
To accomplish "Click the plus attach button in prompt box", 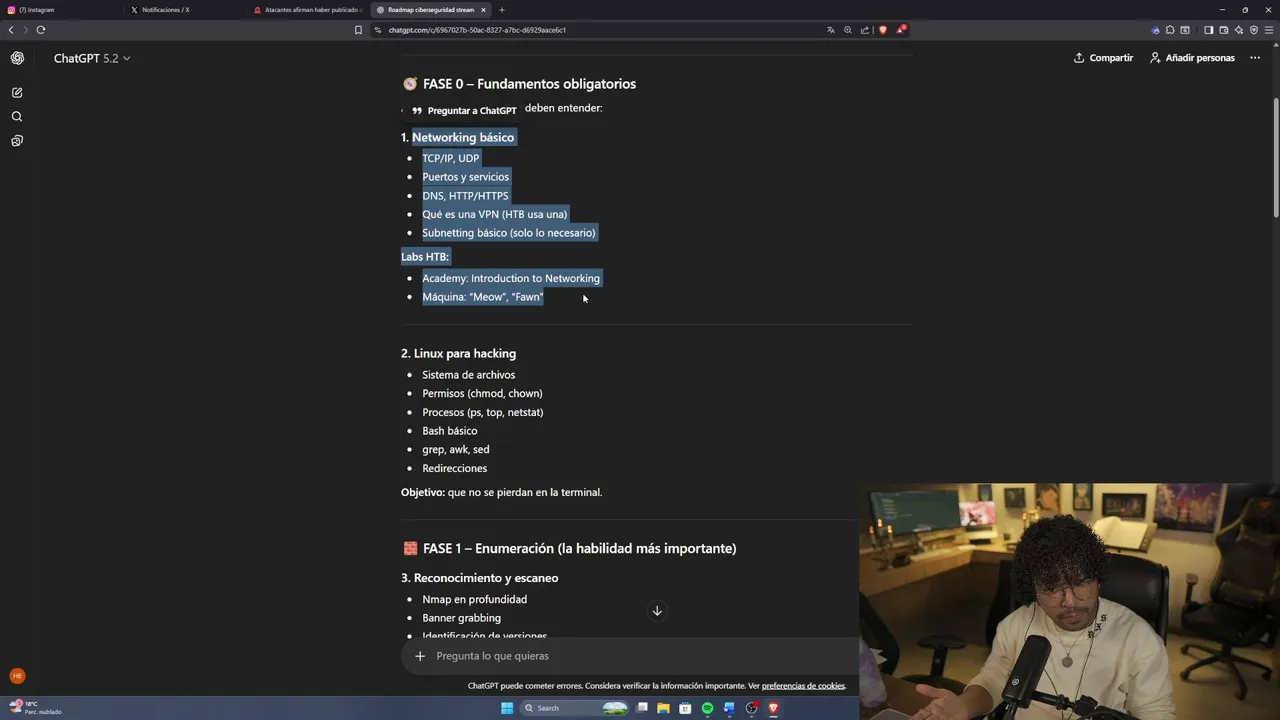I will pos(420,656).
